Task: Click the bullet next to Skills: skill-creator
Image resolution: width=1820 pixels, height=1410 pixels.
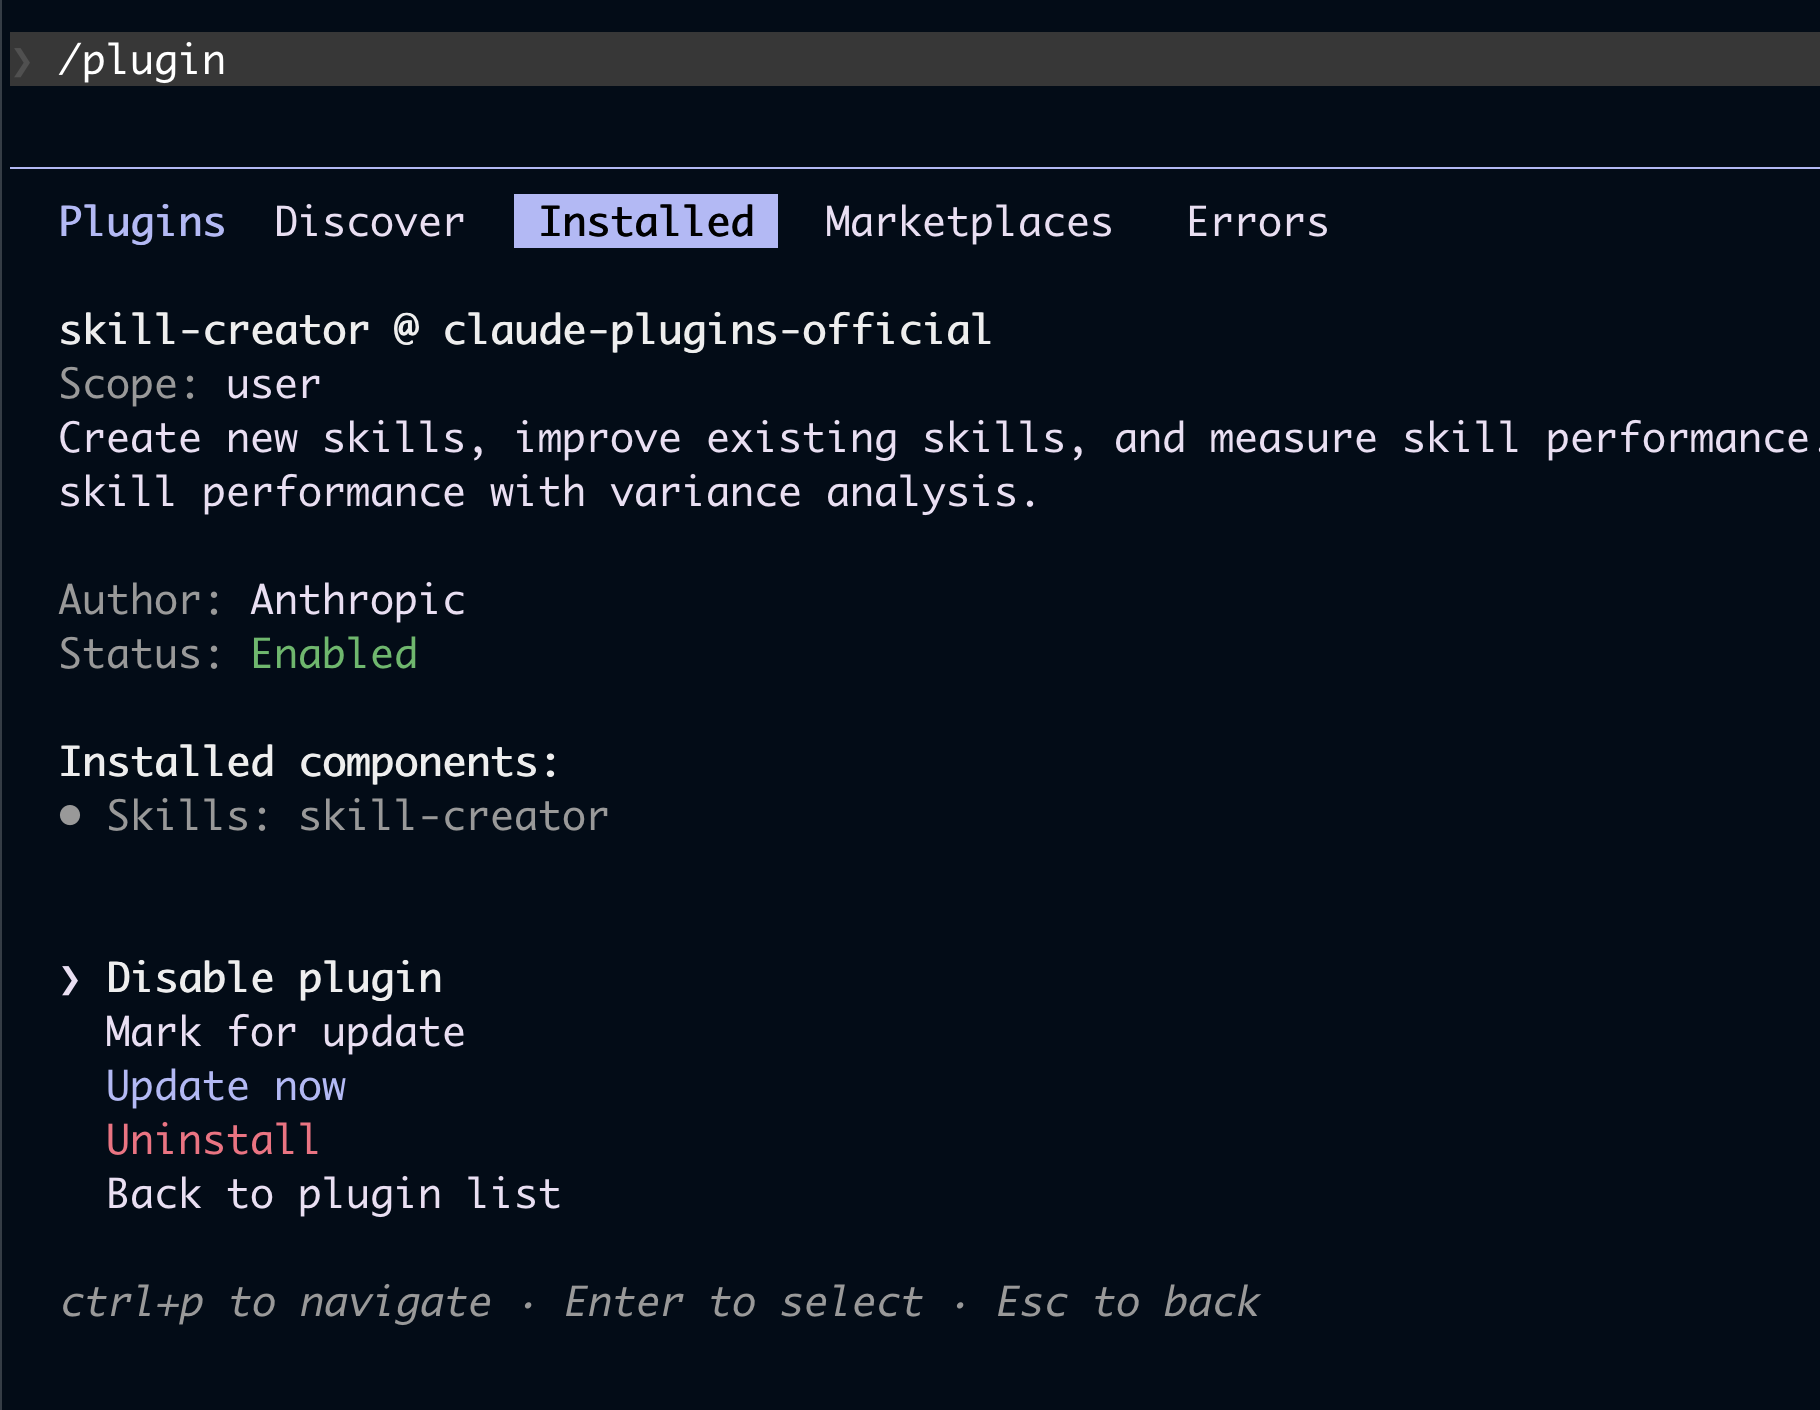Action: tap(70, 815)
